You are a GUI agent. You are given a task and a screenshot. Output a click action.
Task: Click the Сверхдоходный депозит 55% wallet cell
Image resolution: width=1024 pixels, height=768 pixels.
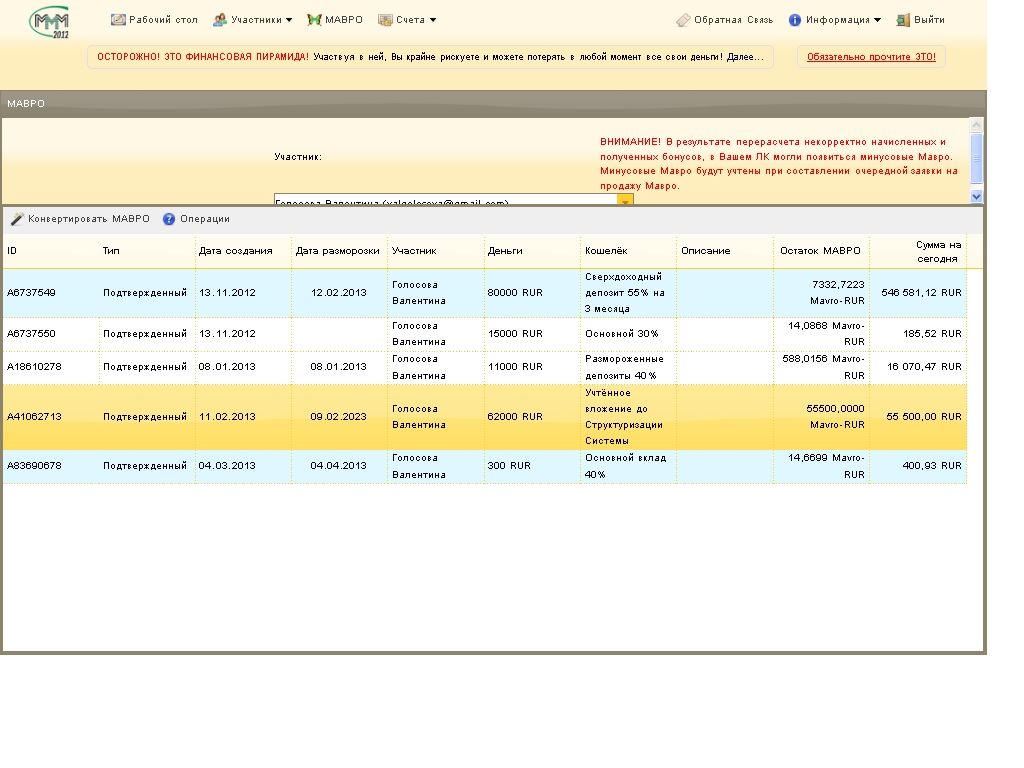[x=628, y=293]
